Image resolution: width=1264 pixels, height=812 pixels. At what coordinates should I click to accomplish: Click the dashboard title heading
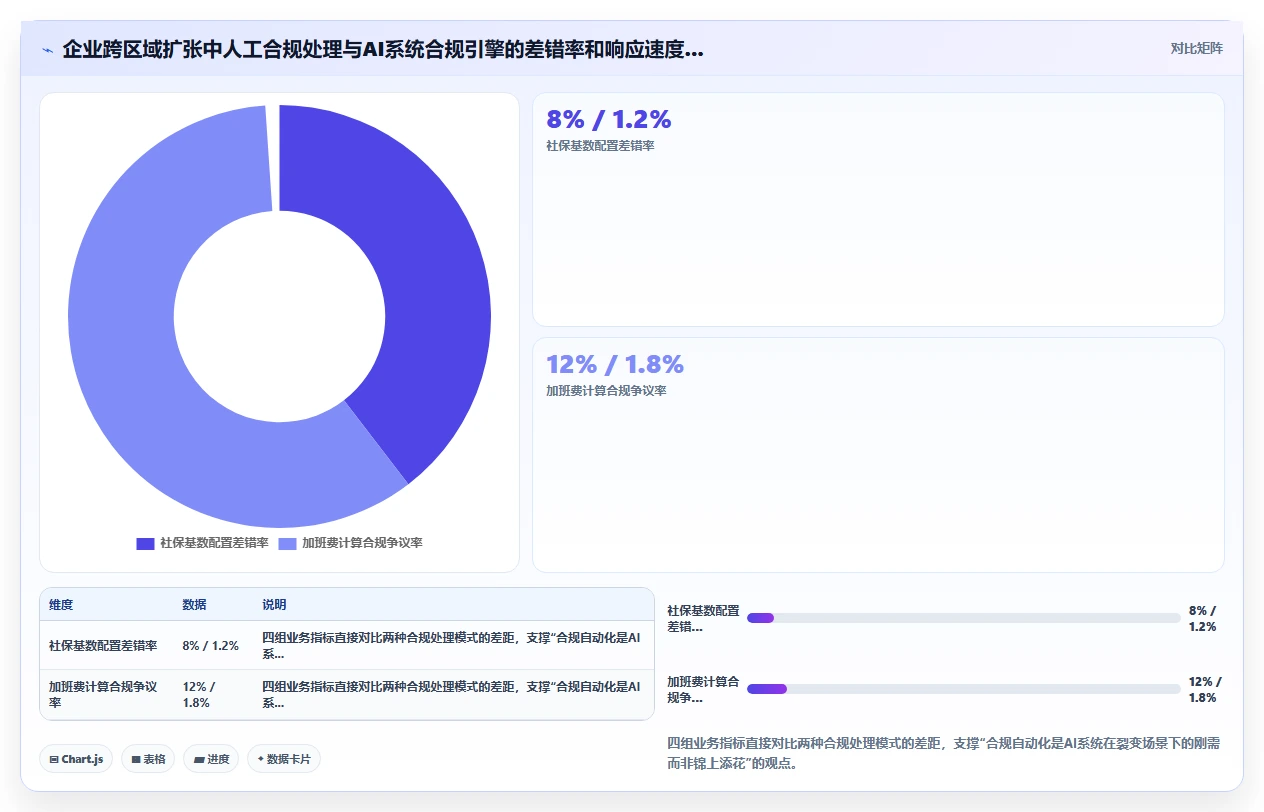coord(383,49)
